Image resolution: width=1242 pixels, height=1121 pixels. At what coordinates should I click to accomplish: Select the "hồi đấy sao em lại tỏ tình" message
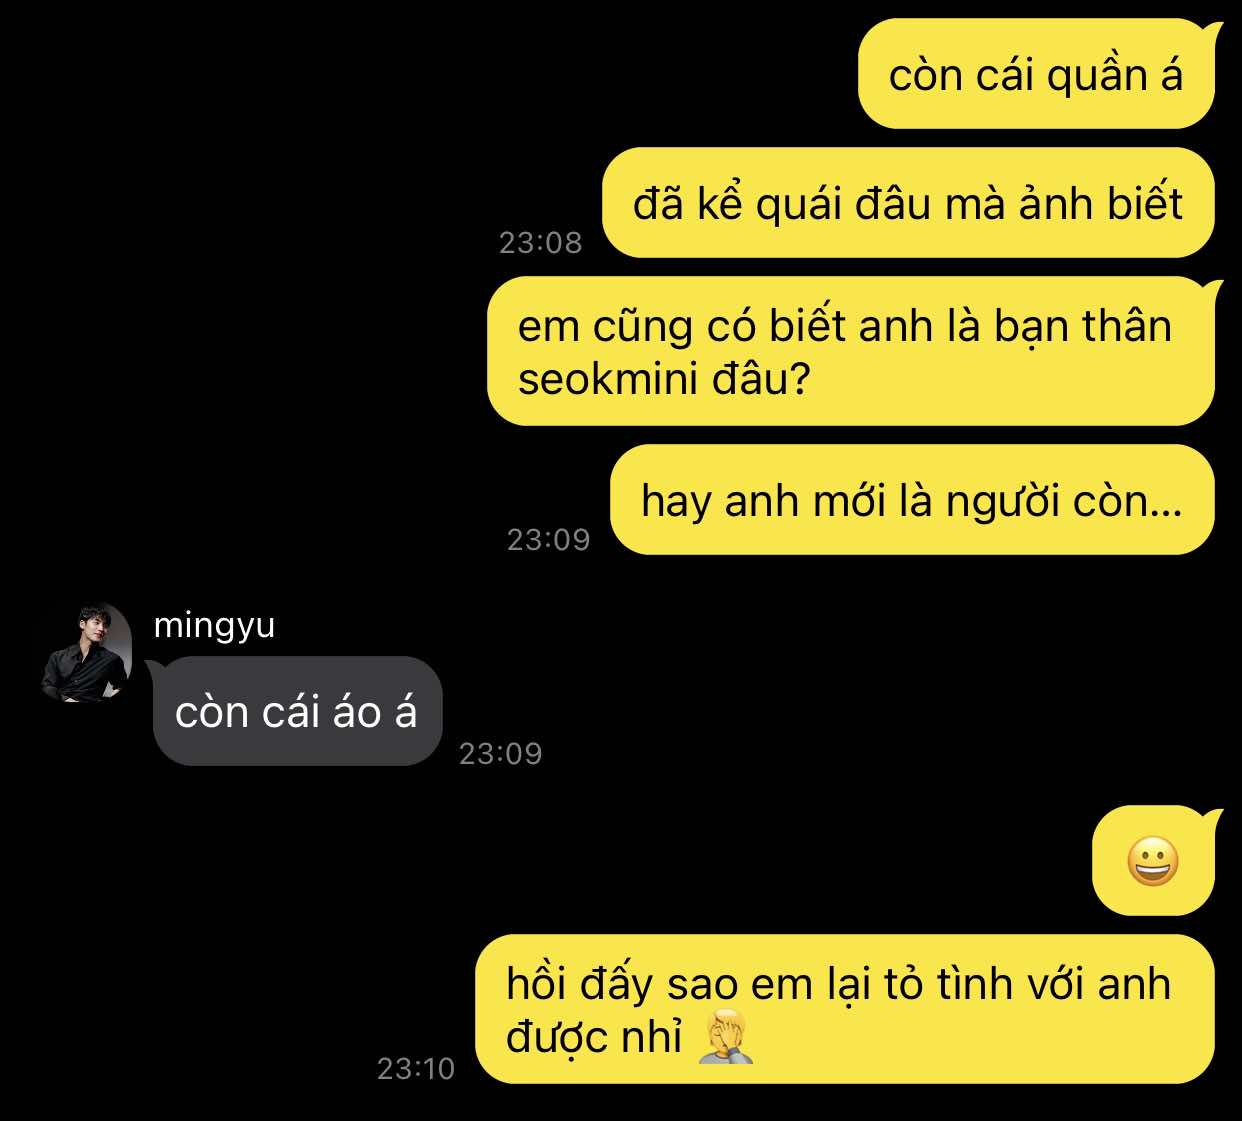click(x=845, y=1009)
